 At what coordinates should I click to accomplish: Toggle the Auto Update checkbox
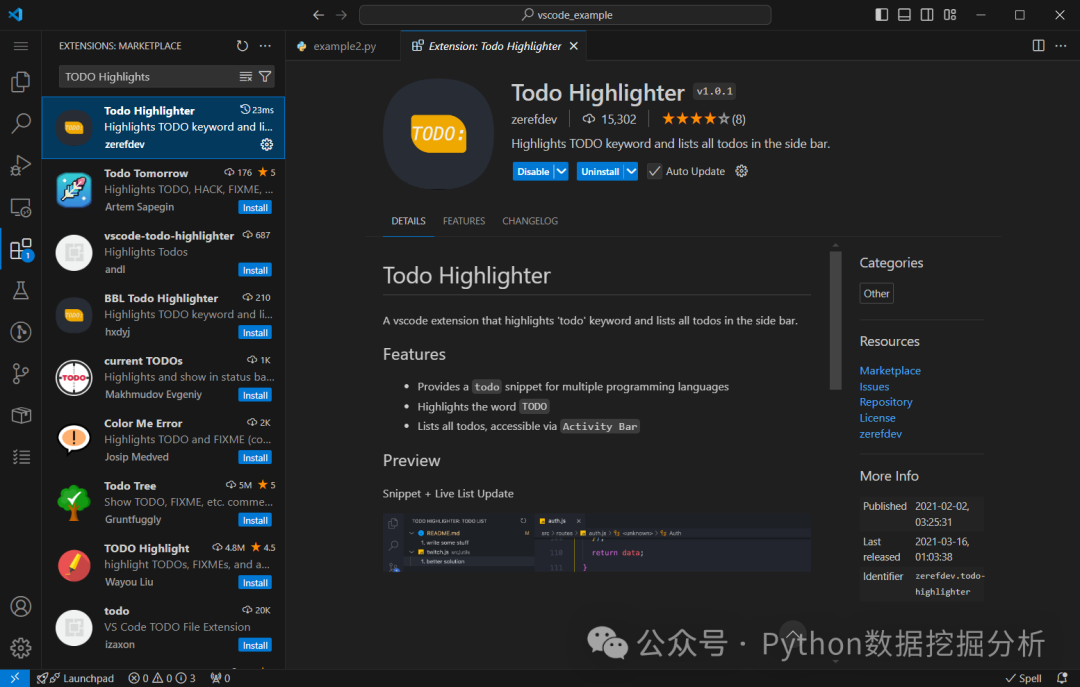654,171
